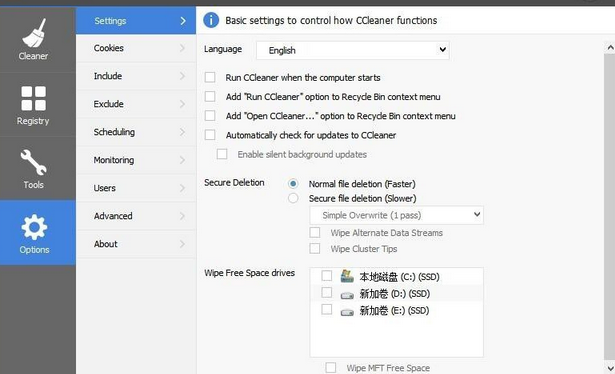Click the chevron beside Users
The width and height of the screenshot is (615, 374).
[182, 188]
